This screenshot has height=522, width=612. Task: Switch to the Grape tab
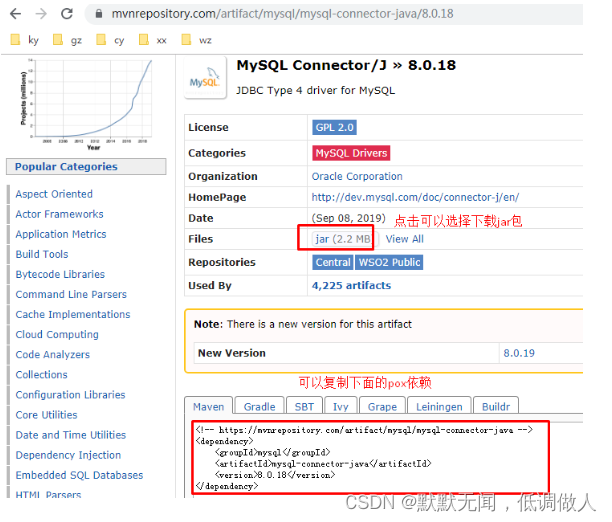coord(382,406)
